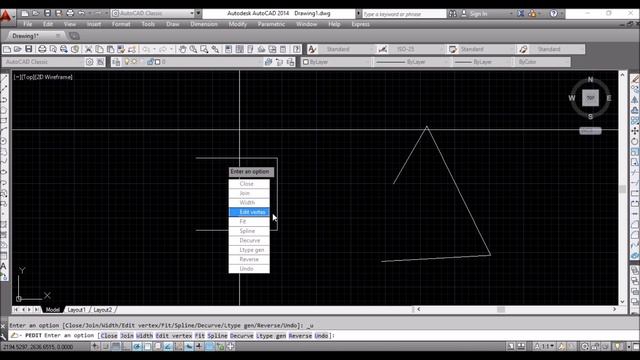Toggle Grid Display in the status bar
Viewport: 640px width, 360px height.
(116, 347)
